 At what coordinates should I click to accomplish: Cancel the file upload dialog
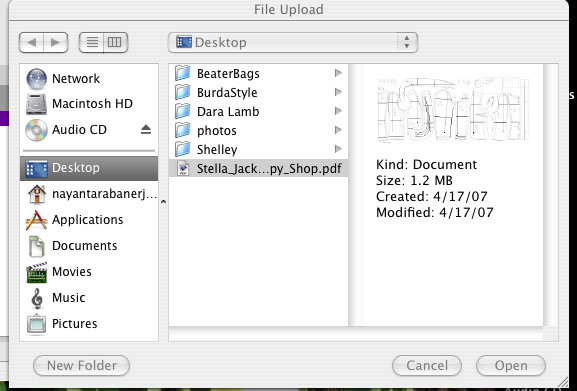click(x=427, y=366)
